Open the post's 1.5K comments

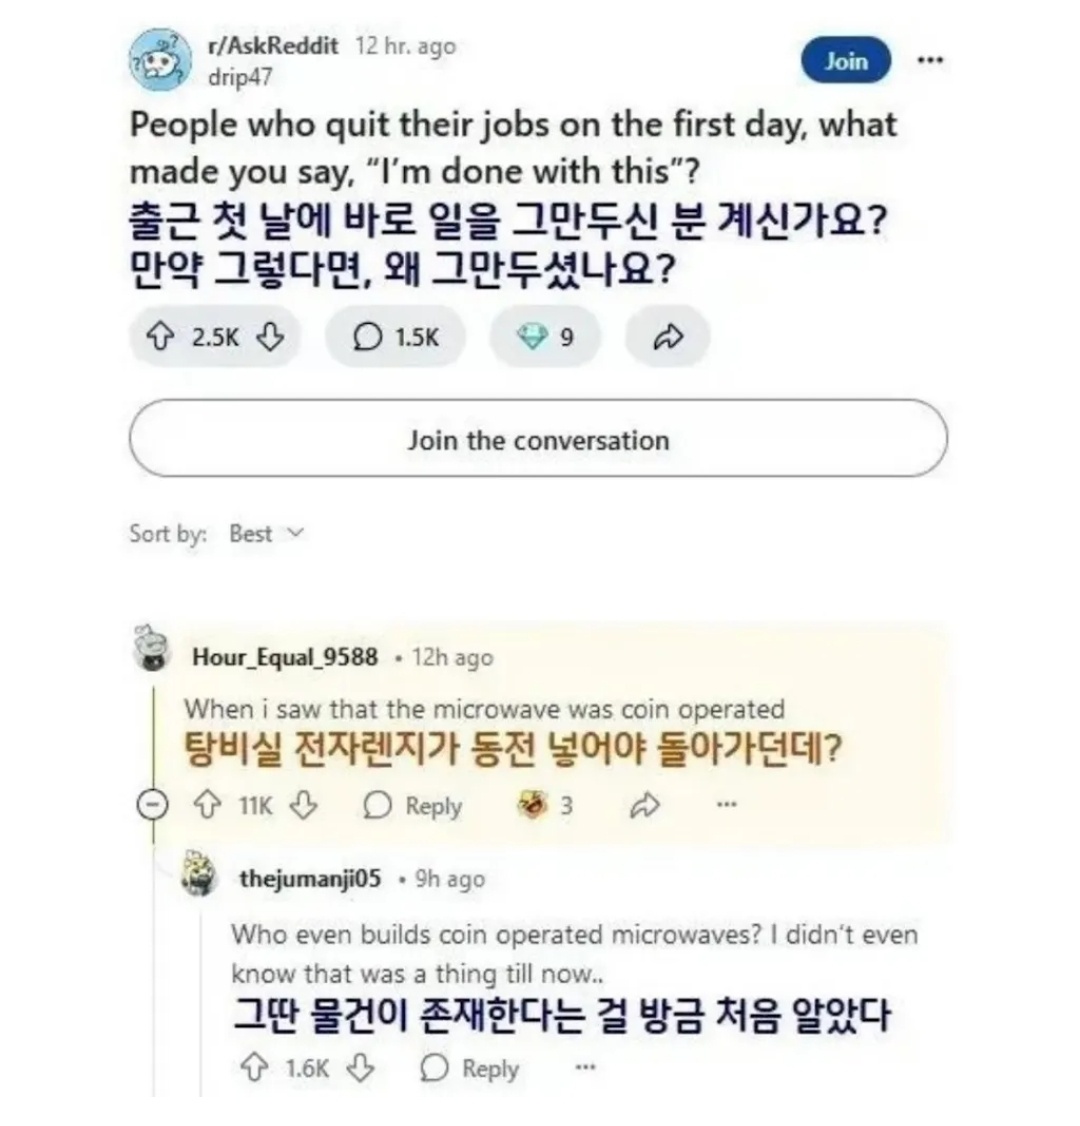(x=396, y=337)
